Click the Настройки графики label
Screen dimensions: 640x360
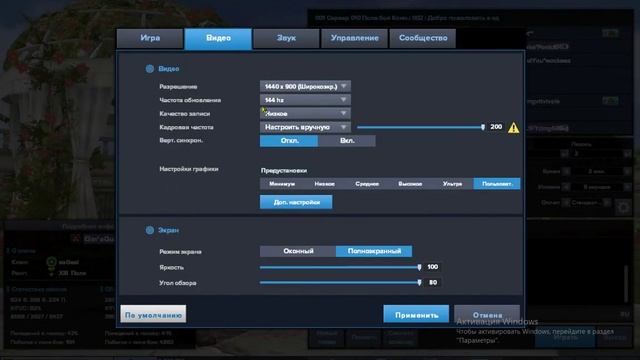click(189, 169)
